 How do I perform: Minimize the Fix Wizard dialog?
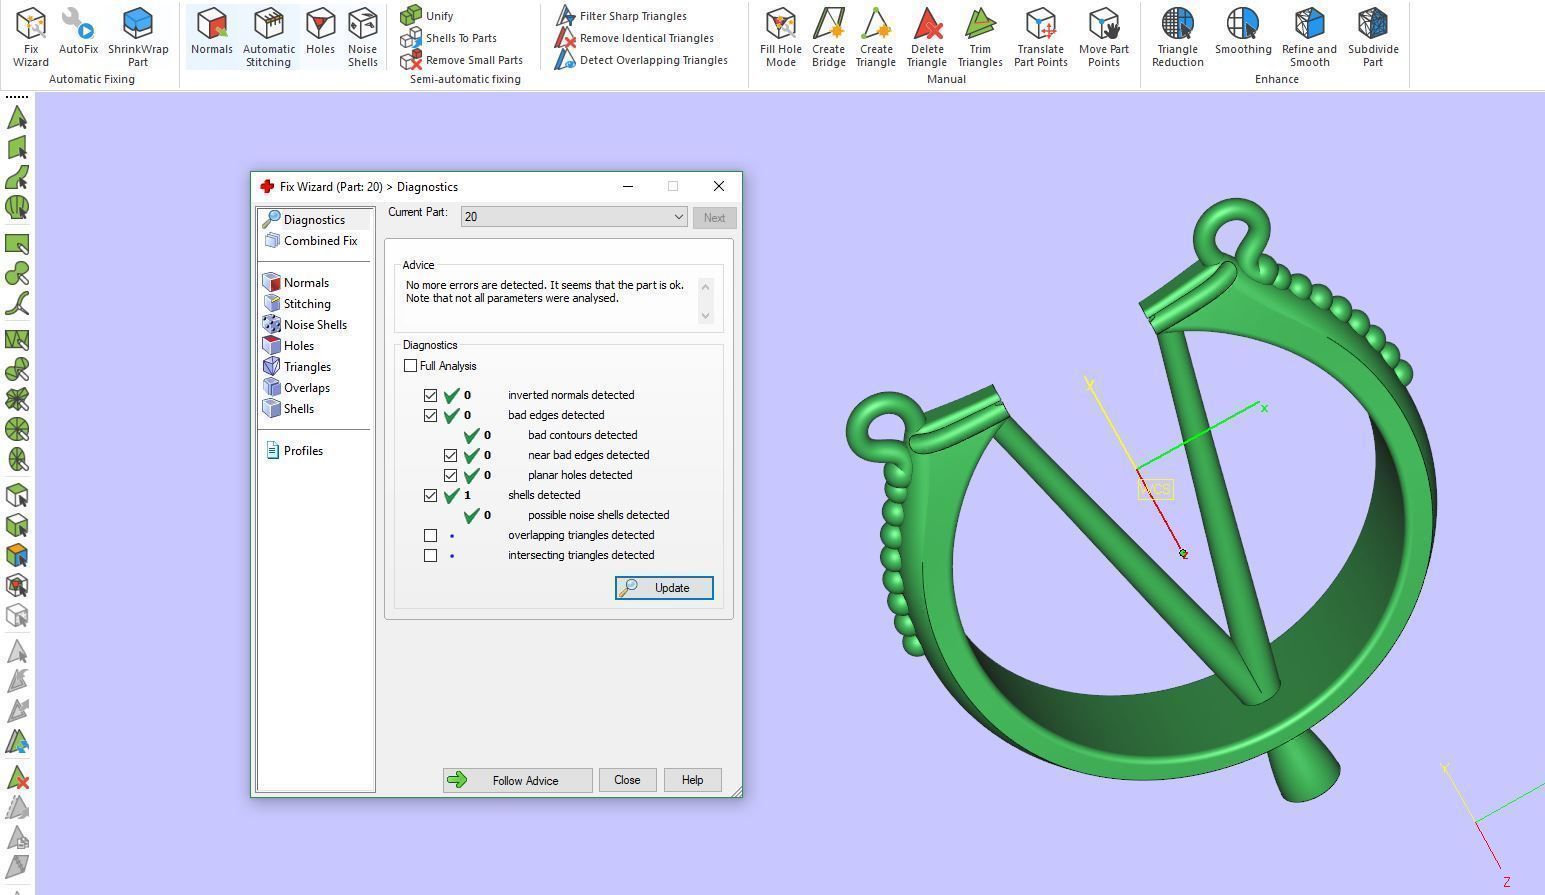pyautogui.click(x=628, y=187)
